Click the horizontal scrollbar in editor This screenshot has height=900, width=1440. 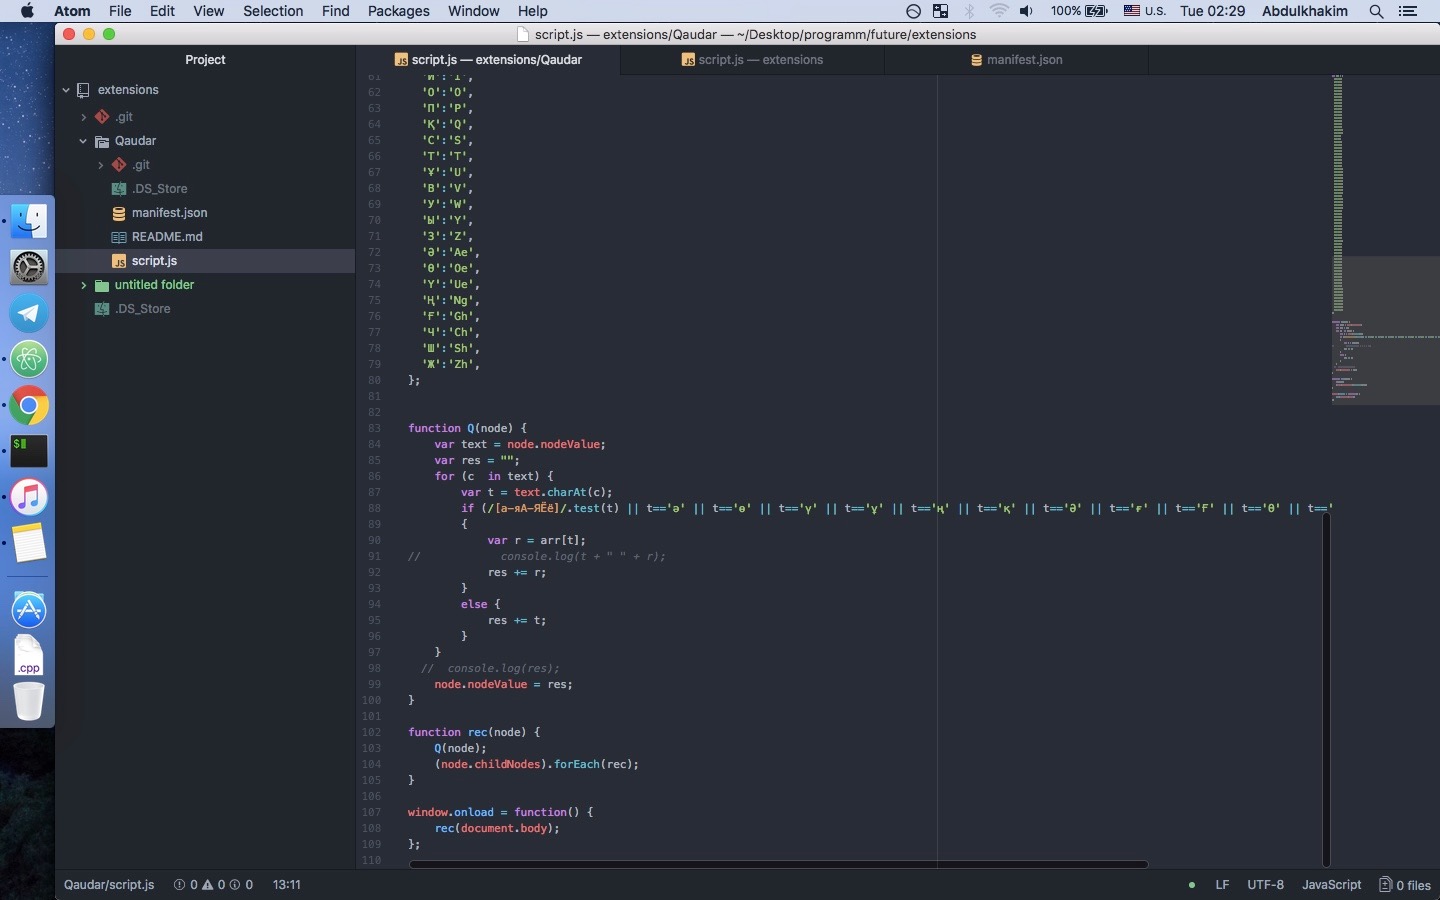tap(778, 864)
